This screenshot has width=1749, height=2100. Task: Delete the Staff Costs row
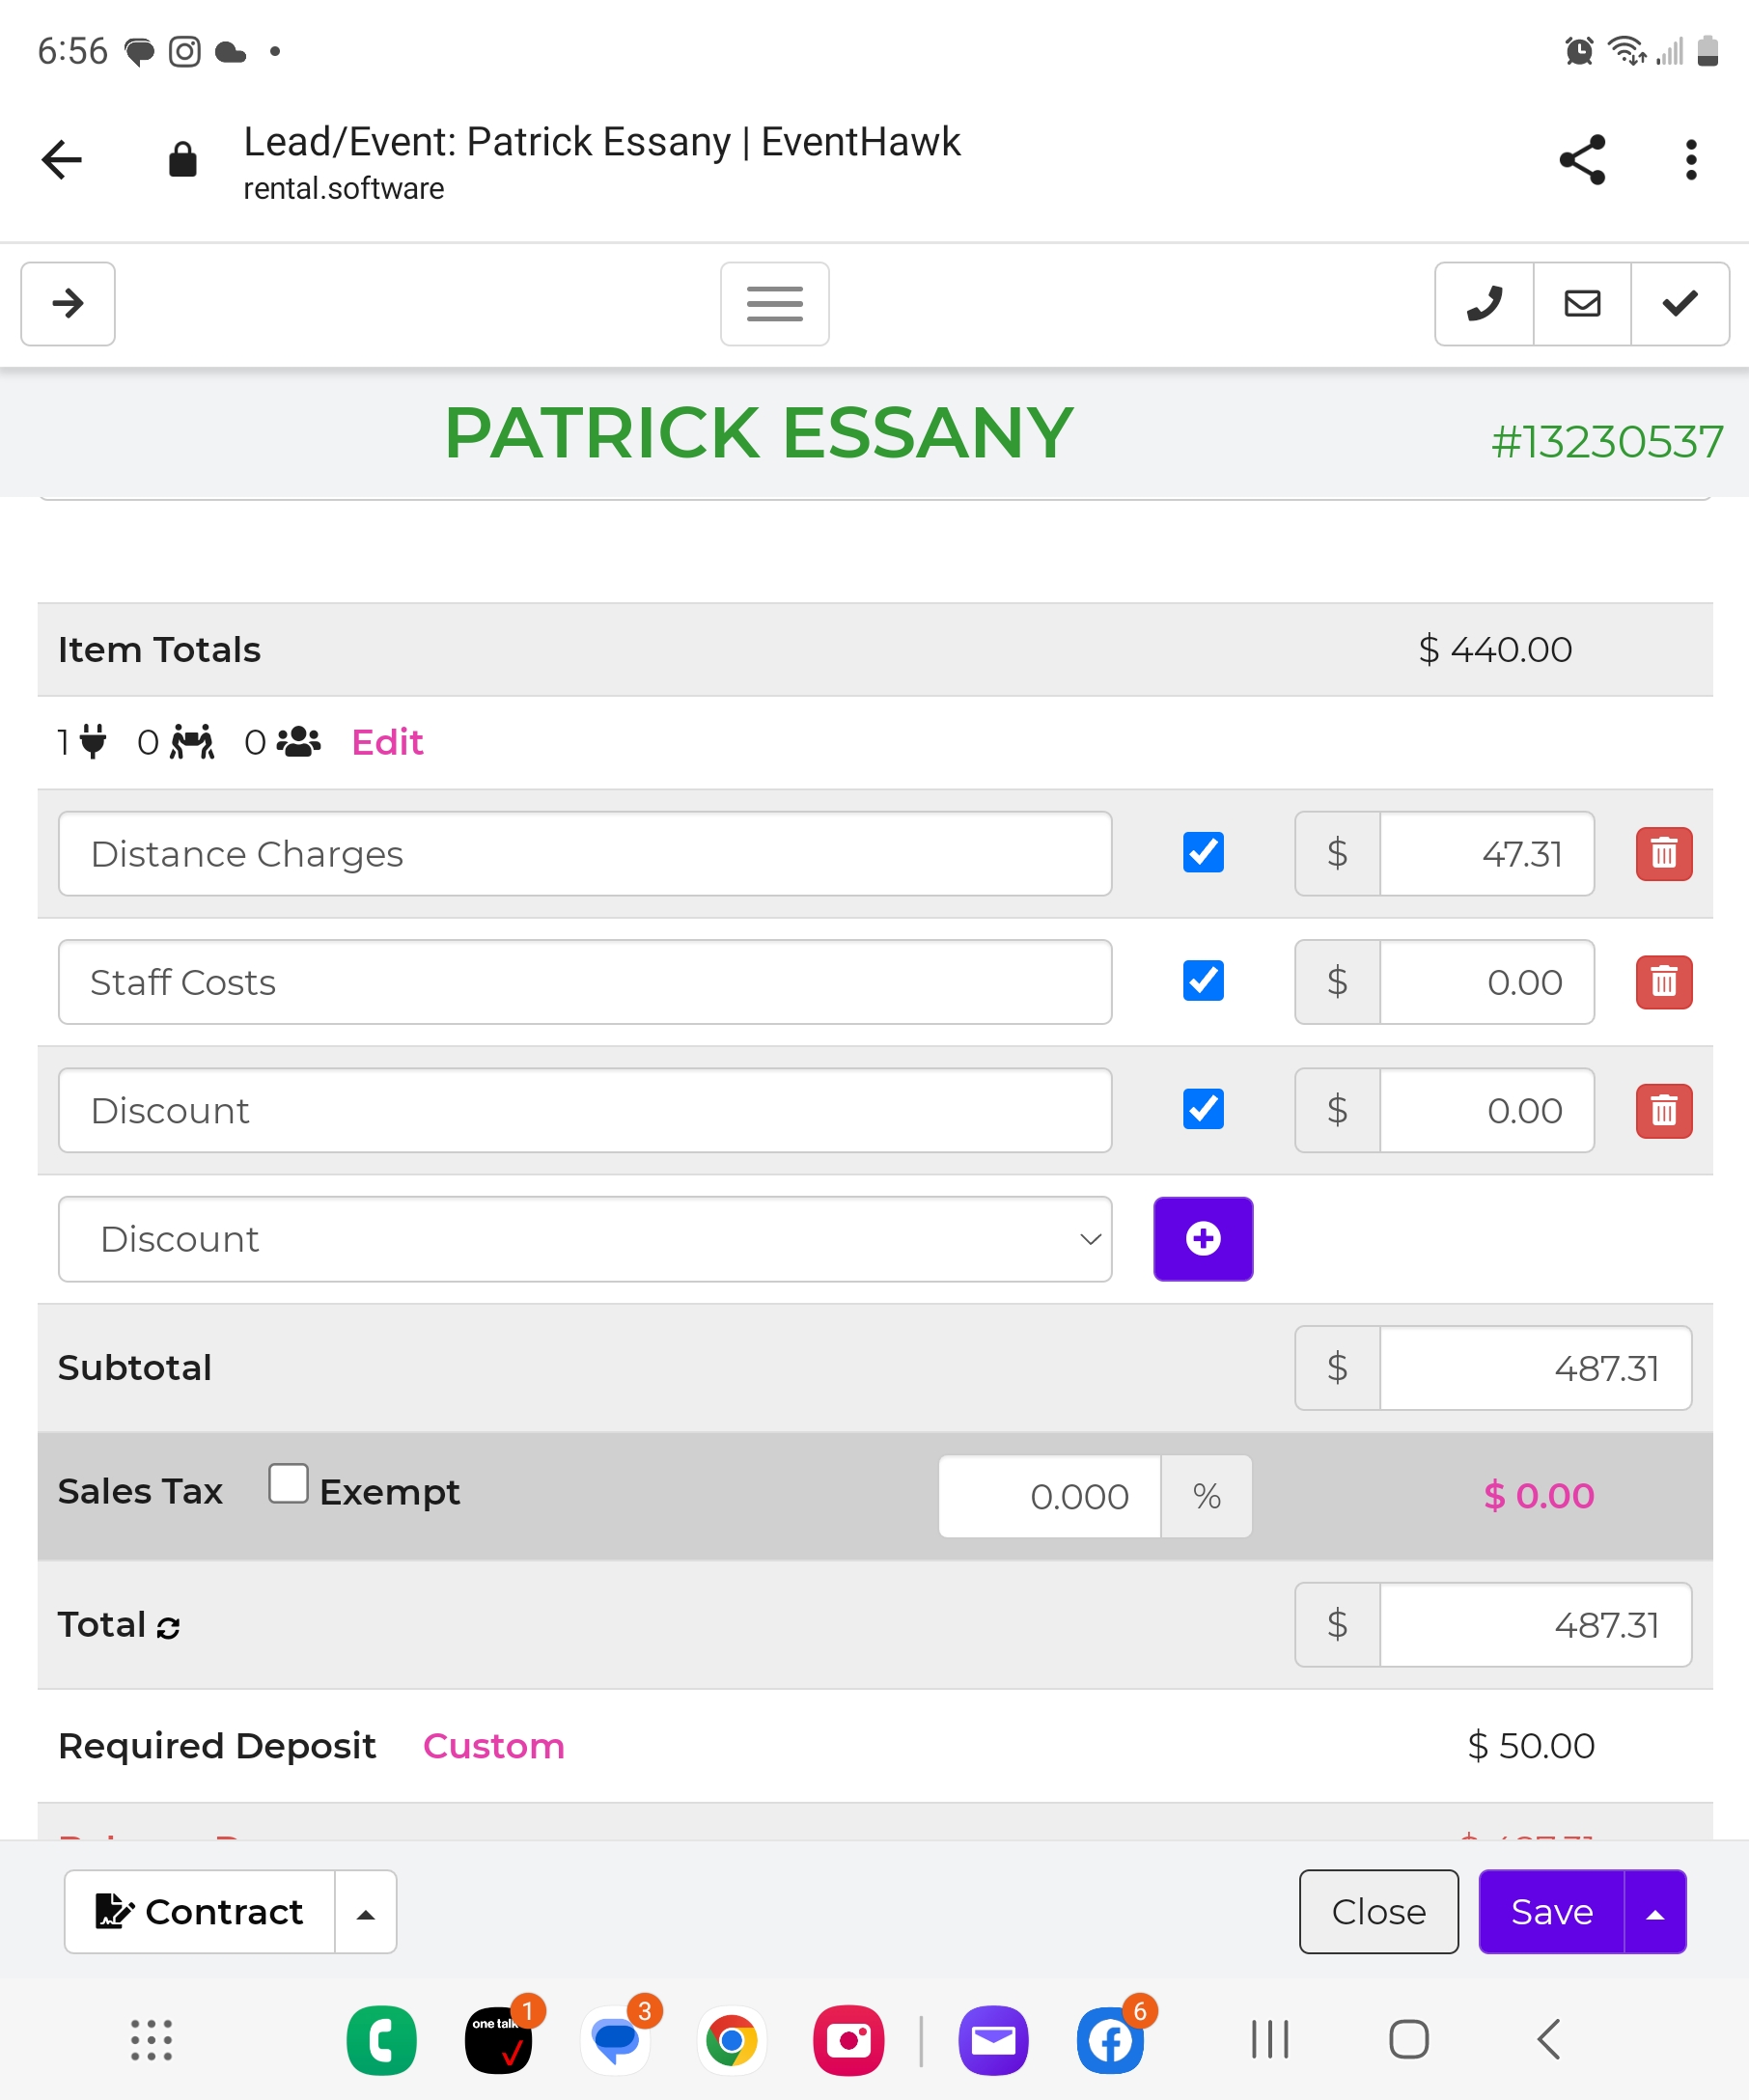[x=1663, y=982]
